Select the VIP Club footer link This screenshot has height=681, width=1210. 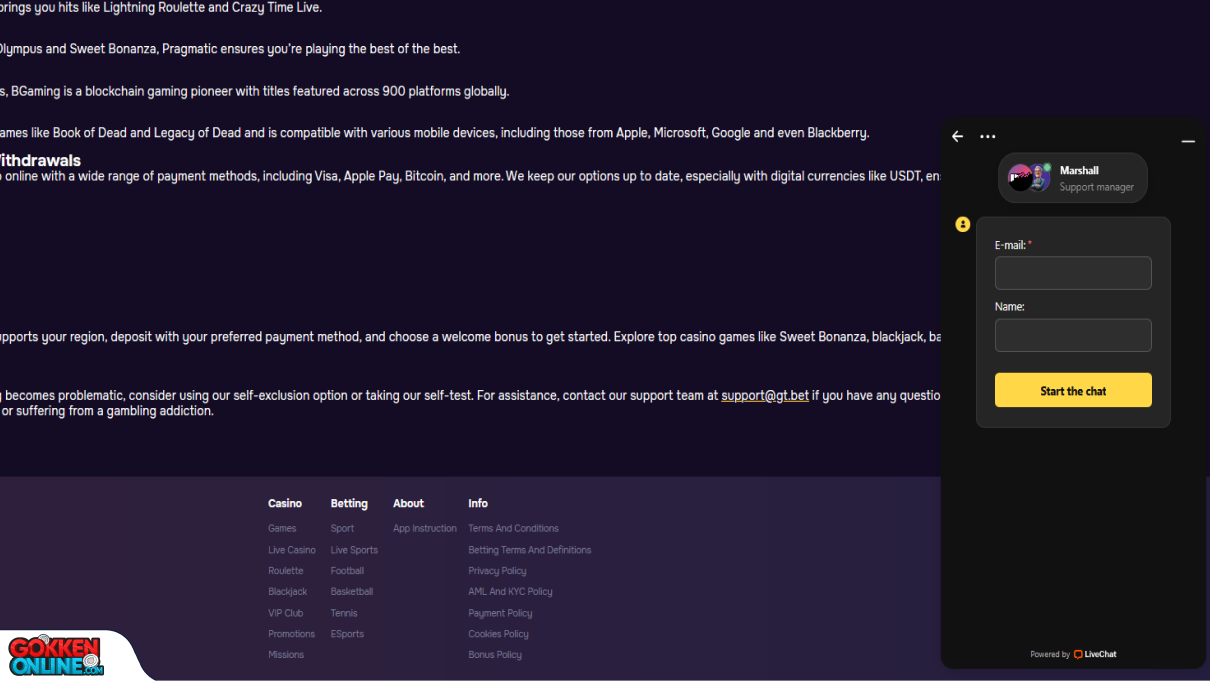point(285,613)
